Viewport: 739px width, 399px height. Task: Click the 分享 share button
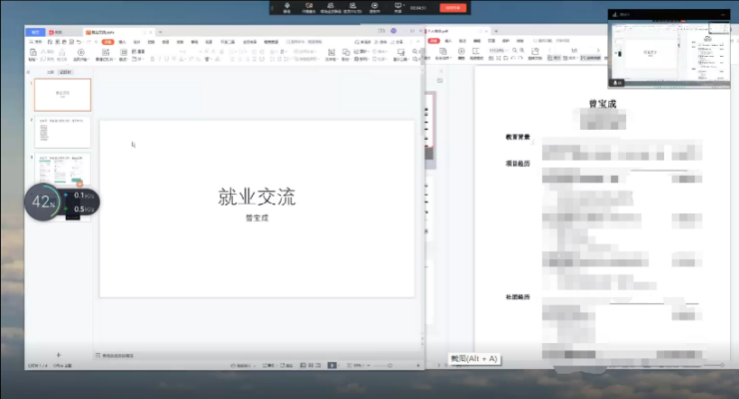[x=396, y=42]
